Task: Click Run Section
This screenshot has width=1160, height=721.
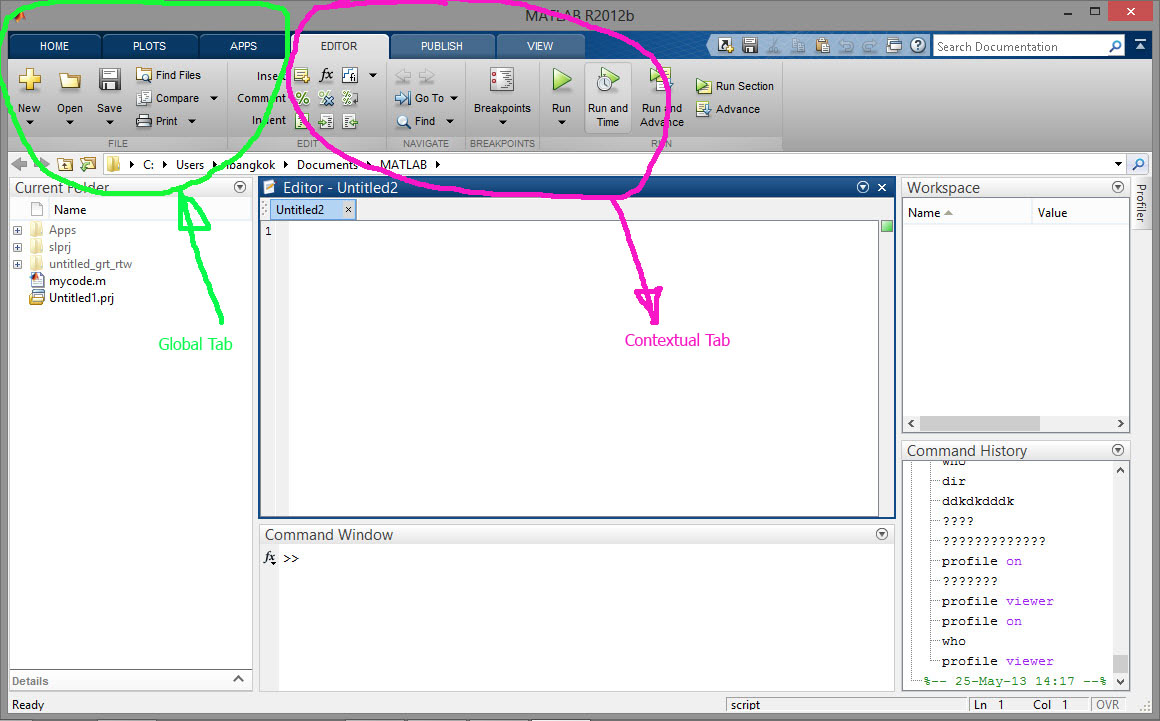Action: (x=735, y=86)
